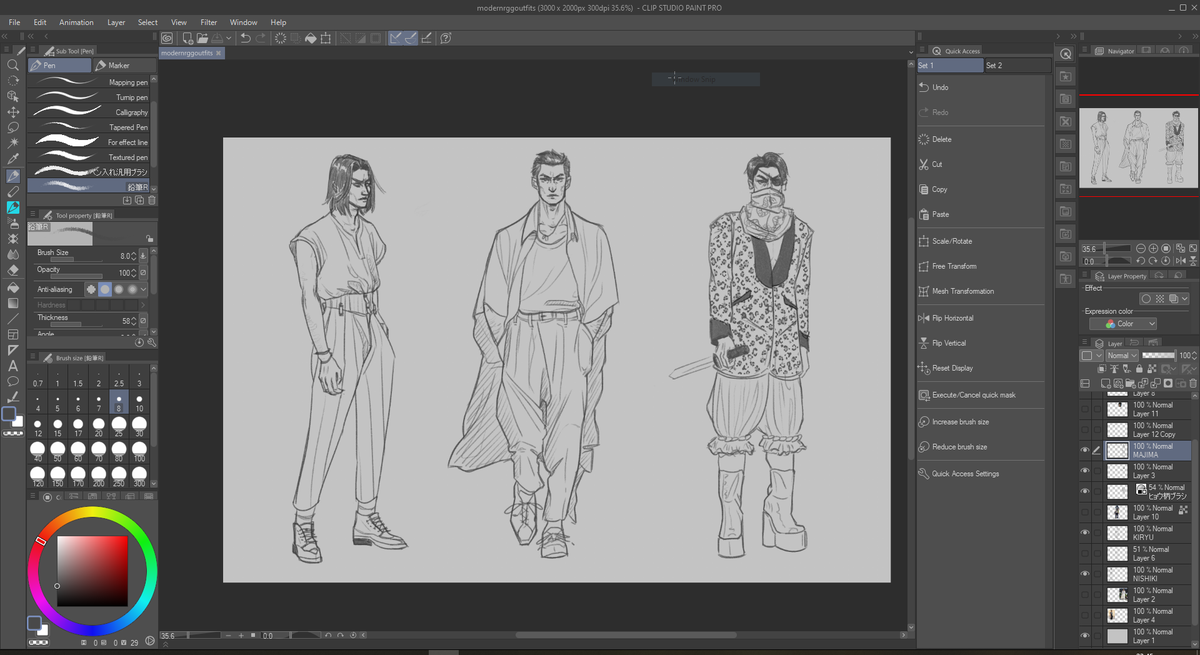Image resolution: width=1200 pixels, height=655 pixels.
Task: Open the Window menu
Action: 243,22
